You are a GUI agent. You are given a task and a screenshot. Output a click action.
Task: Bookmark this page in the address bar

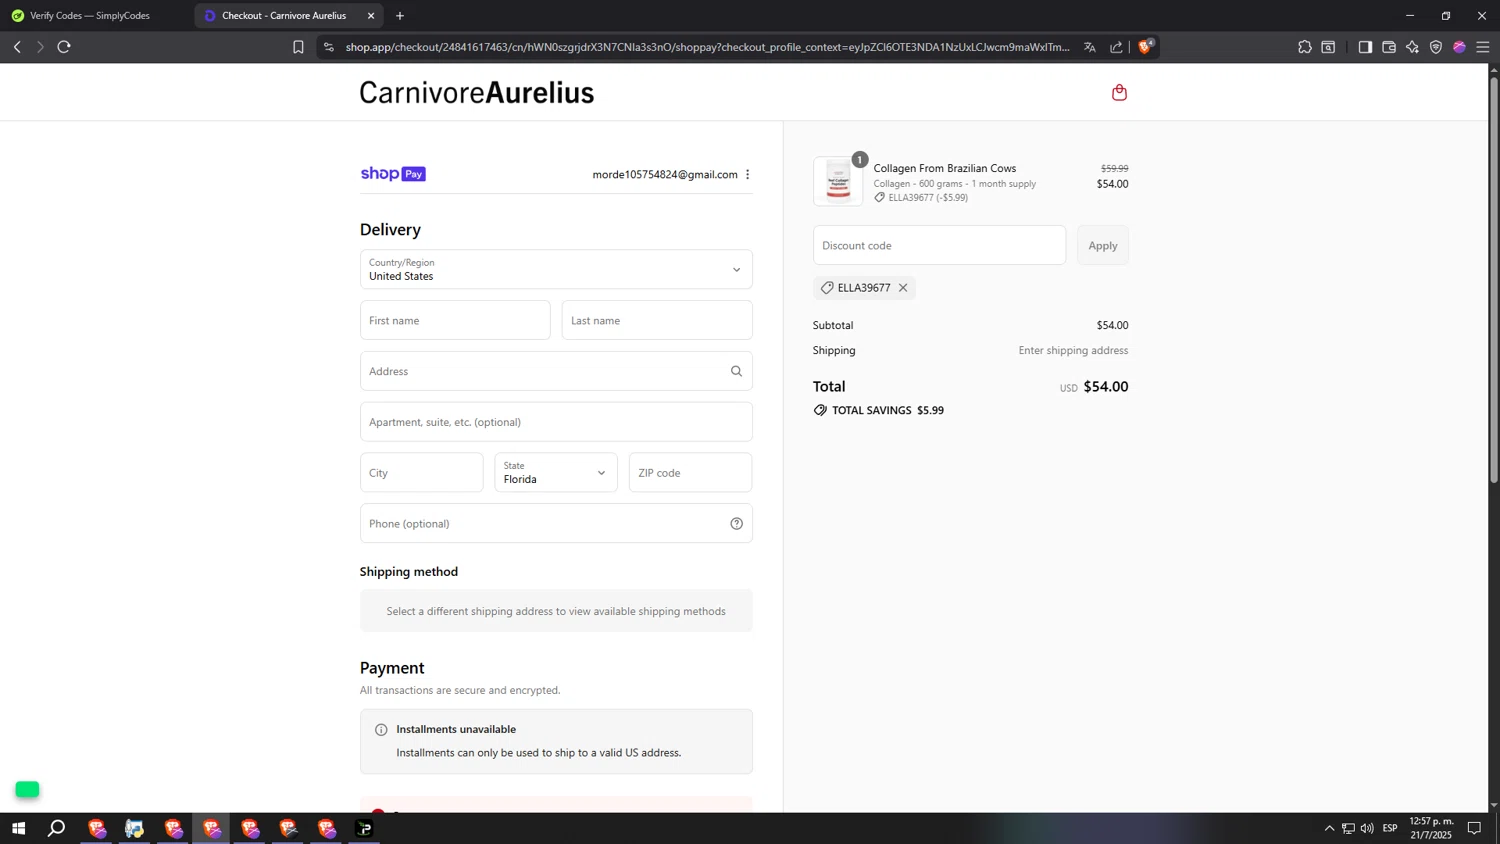point(298,47)
